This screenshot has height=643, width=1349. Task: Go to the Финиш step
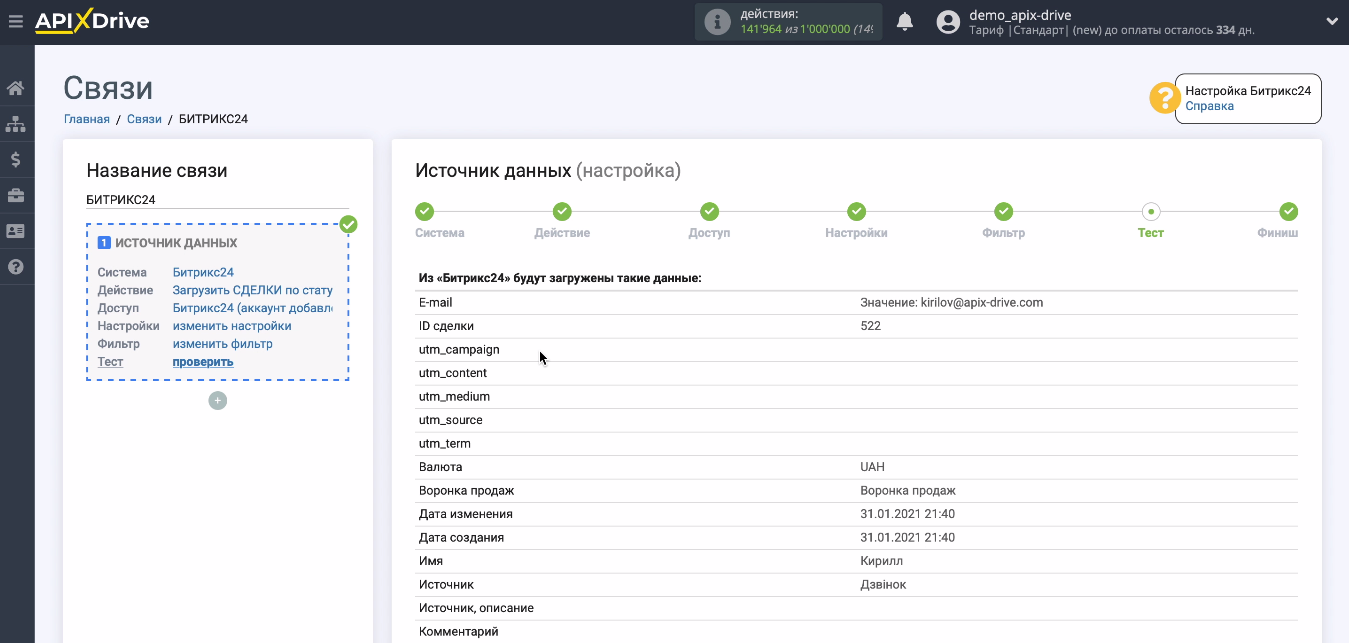1277,233
